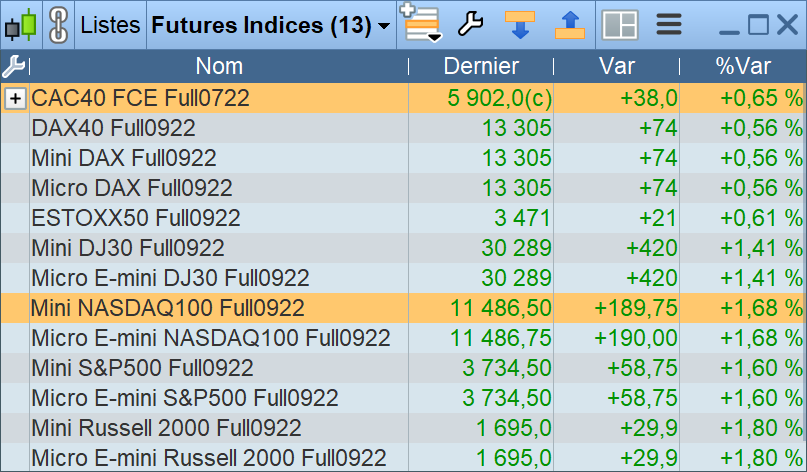The height and width of the screenshot is (472, 807).
Task: Select the ESTOXX50 Full0922 row
Action: 136,218
